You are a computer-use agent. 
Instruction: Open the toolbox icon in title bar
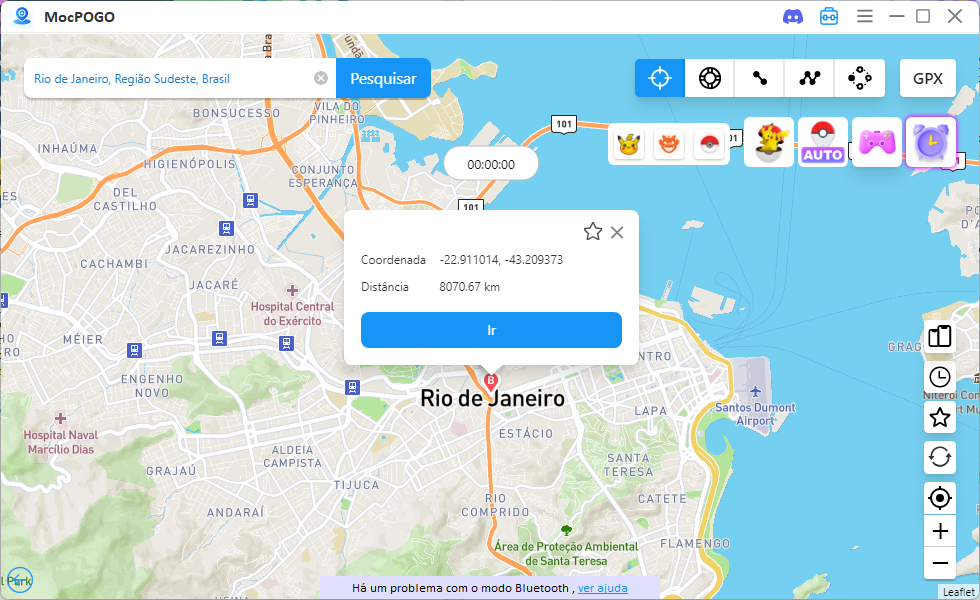click(829, 16)
